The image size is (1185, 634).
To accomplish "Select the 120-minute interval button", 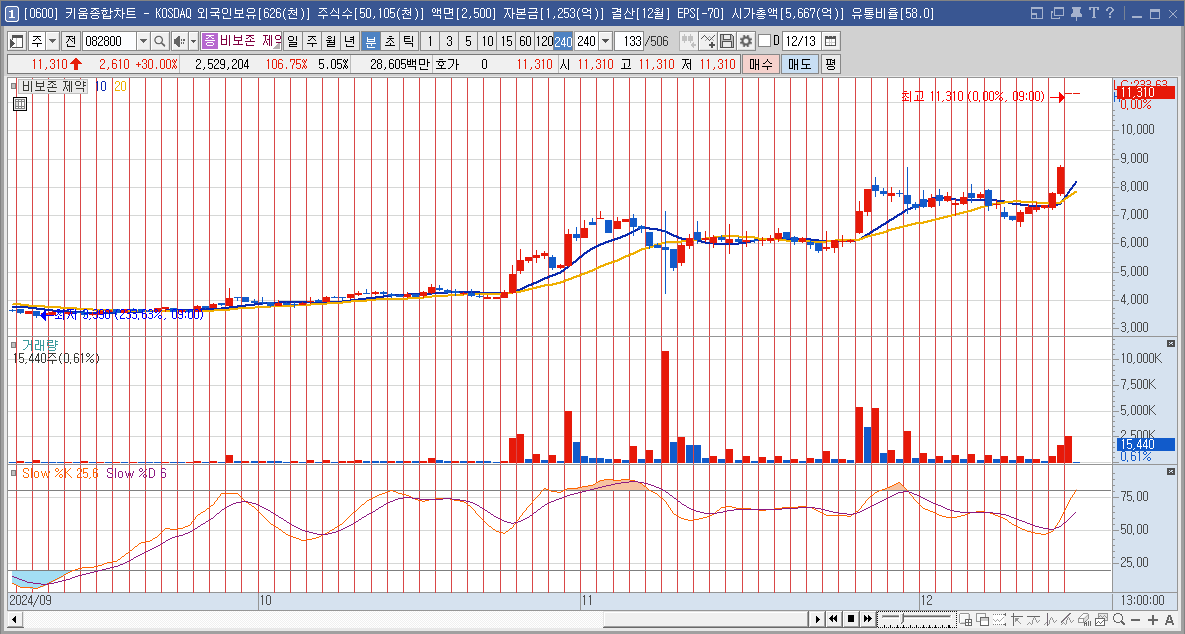I will [x=544, y=42].
